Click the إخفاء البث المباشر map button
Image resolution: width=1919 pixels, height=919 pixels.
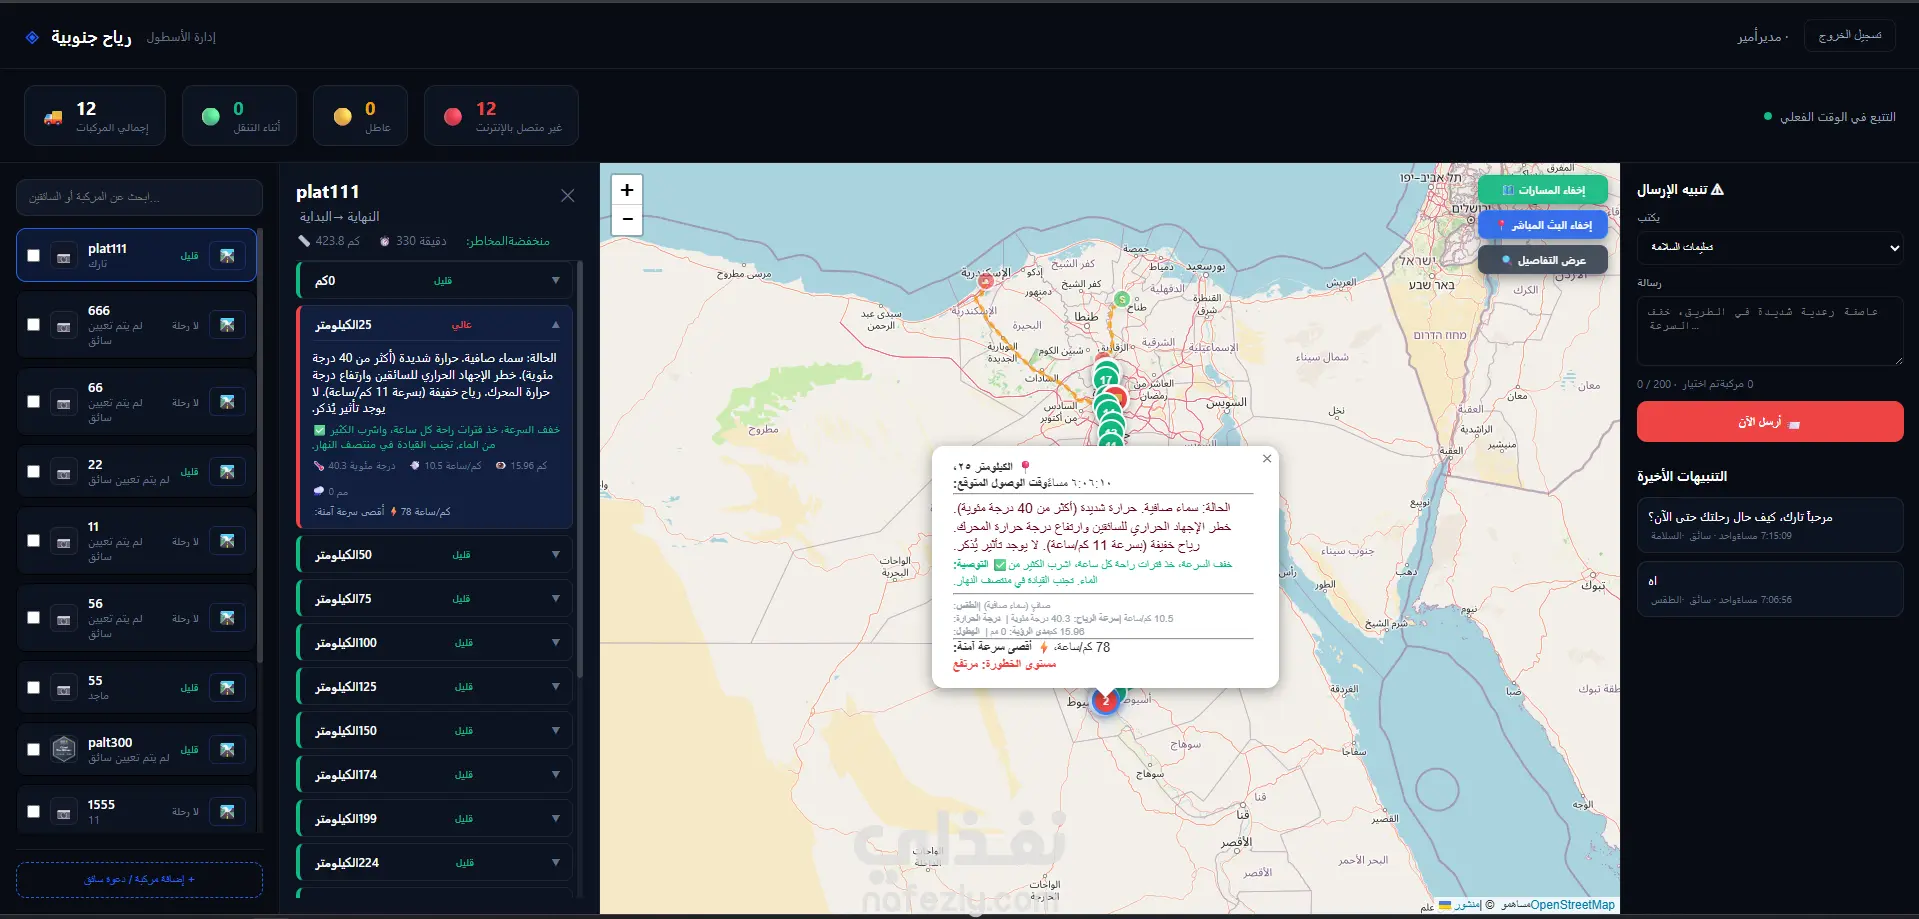(x=1543, y=225)
